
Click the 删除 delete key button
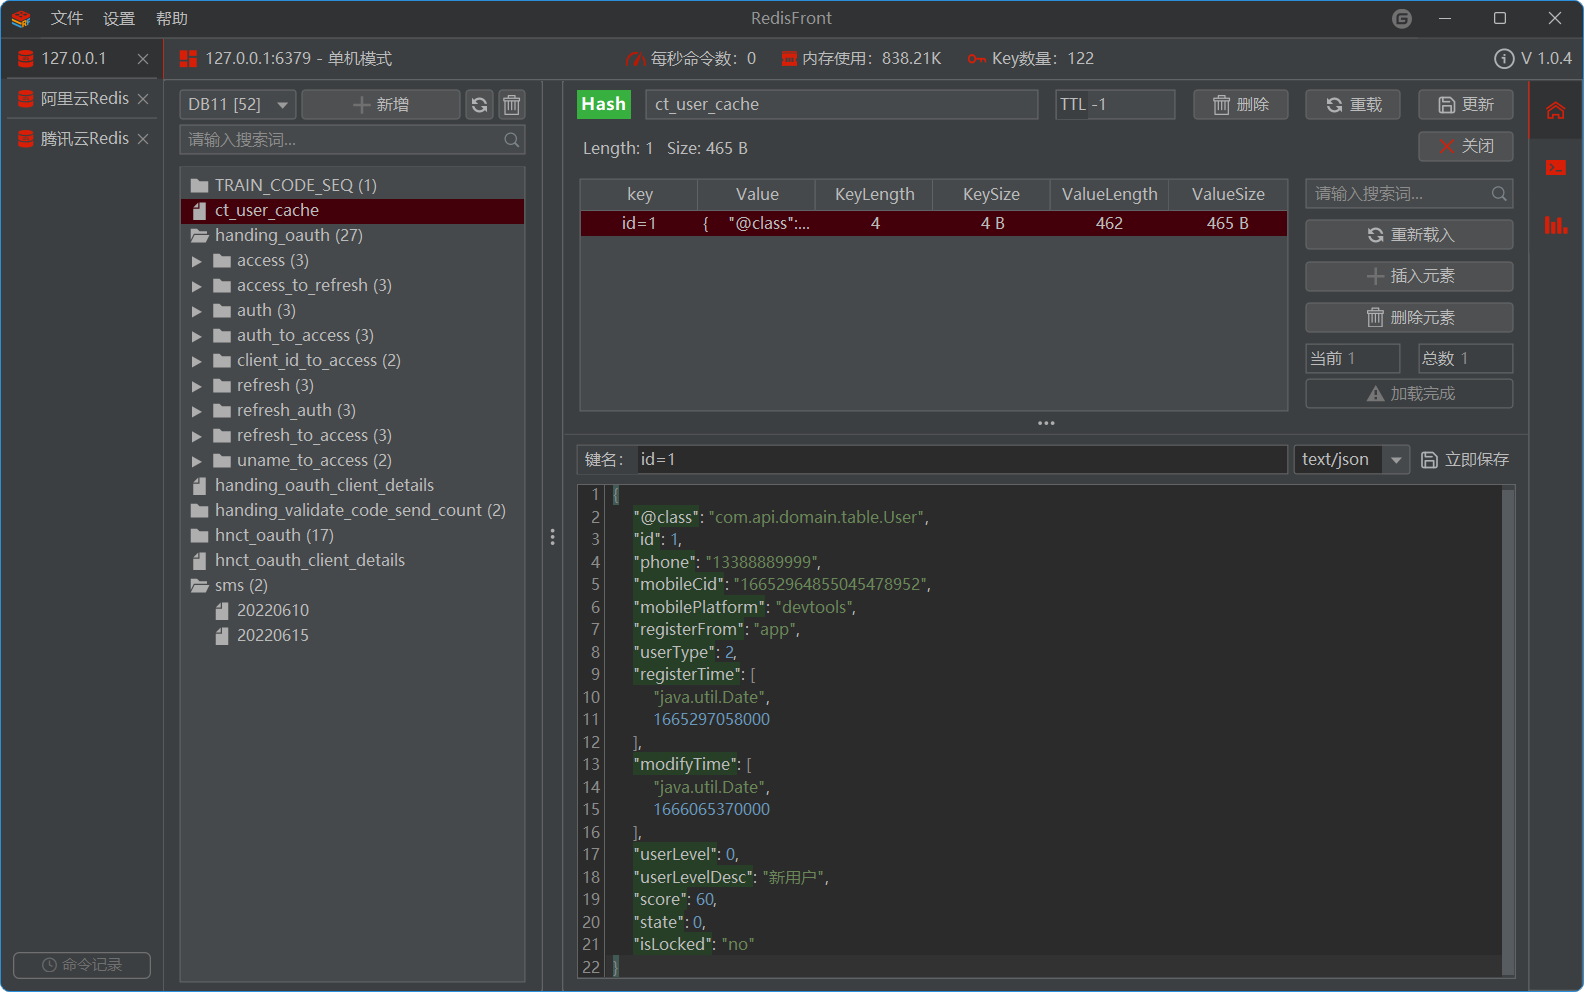[1240, 105]
